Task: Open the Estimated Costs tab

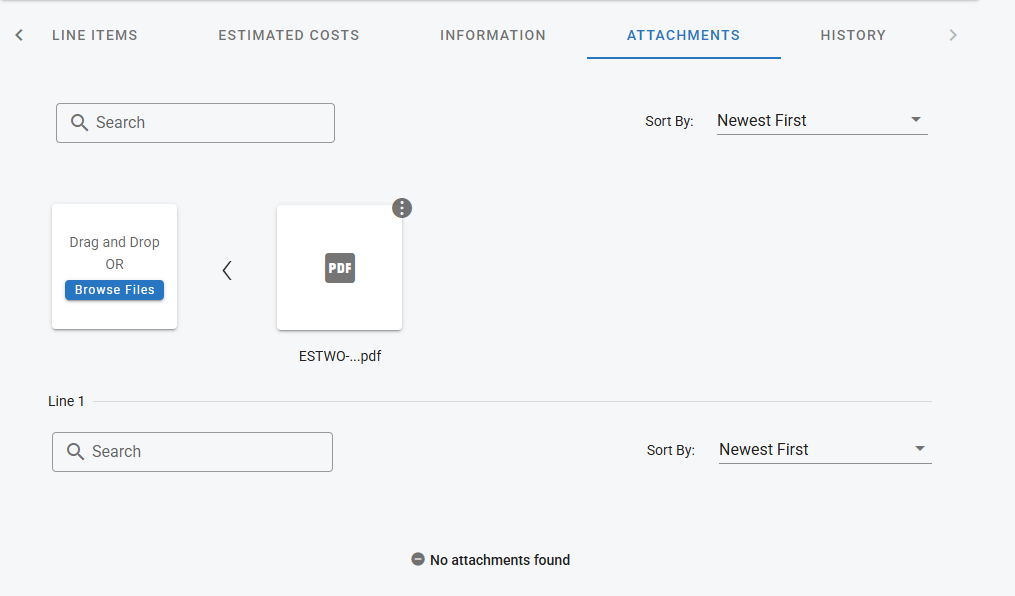Action: click(289, 35)
